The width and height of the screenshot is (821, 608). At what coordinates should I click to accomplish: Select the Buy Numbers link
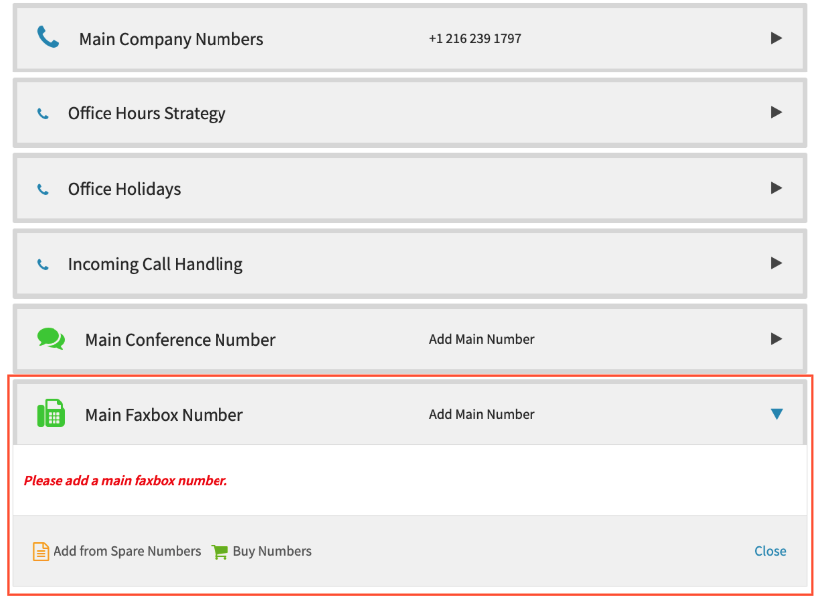[x=272, y=551]
